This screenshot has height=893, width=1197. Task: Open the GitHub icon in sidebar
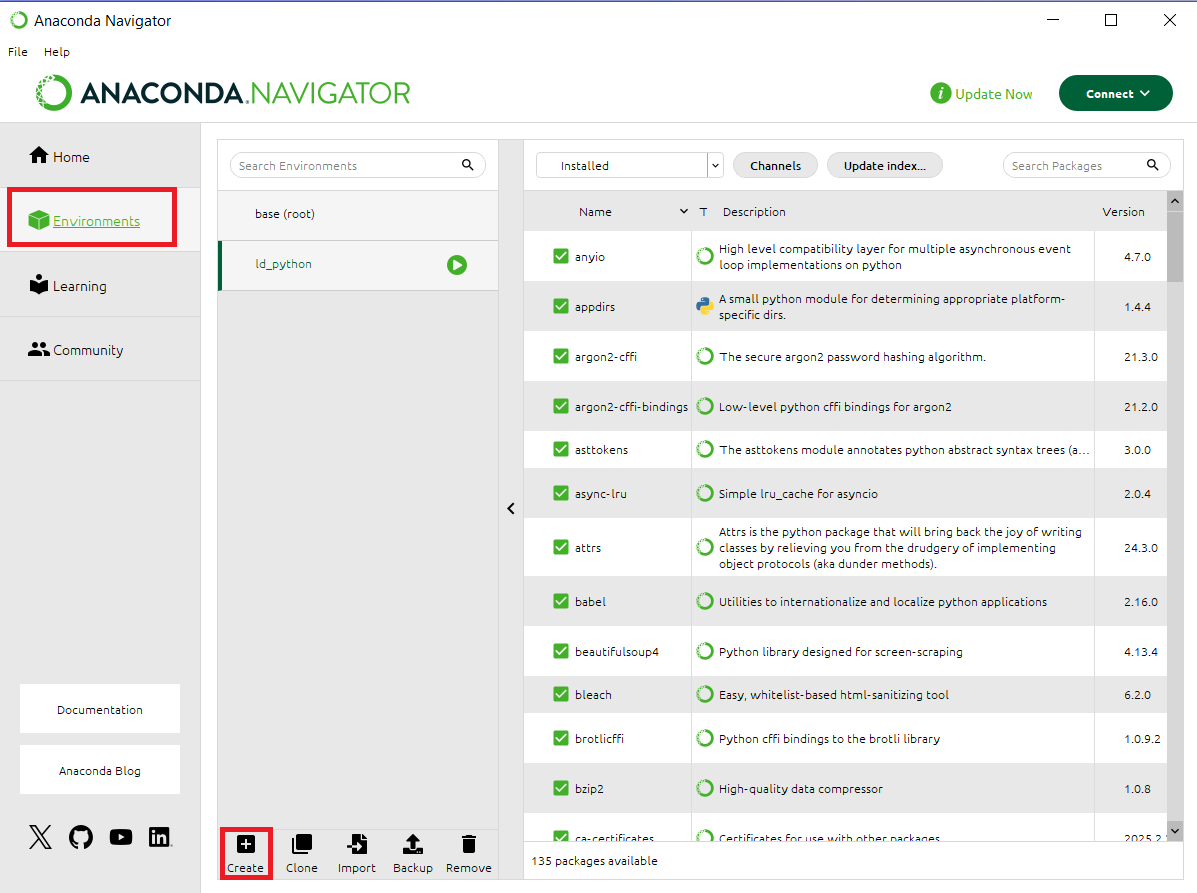80,837
